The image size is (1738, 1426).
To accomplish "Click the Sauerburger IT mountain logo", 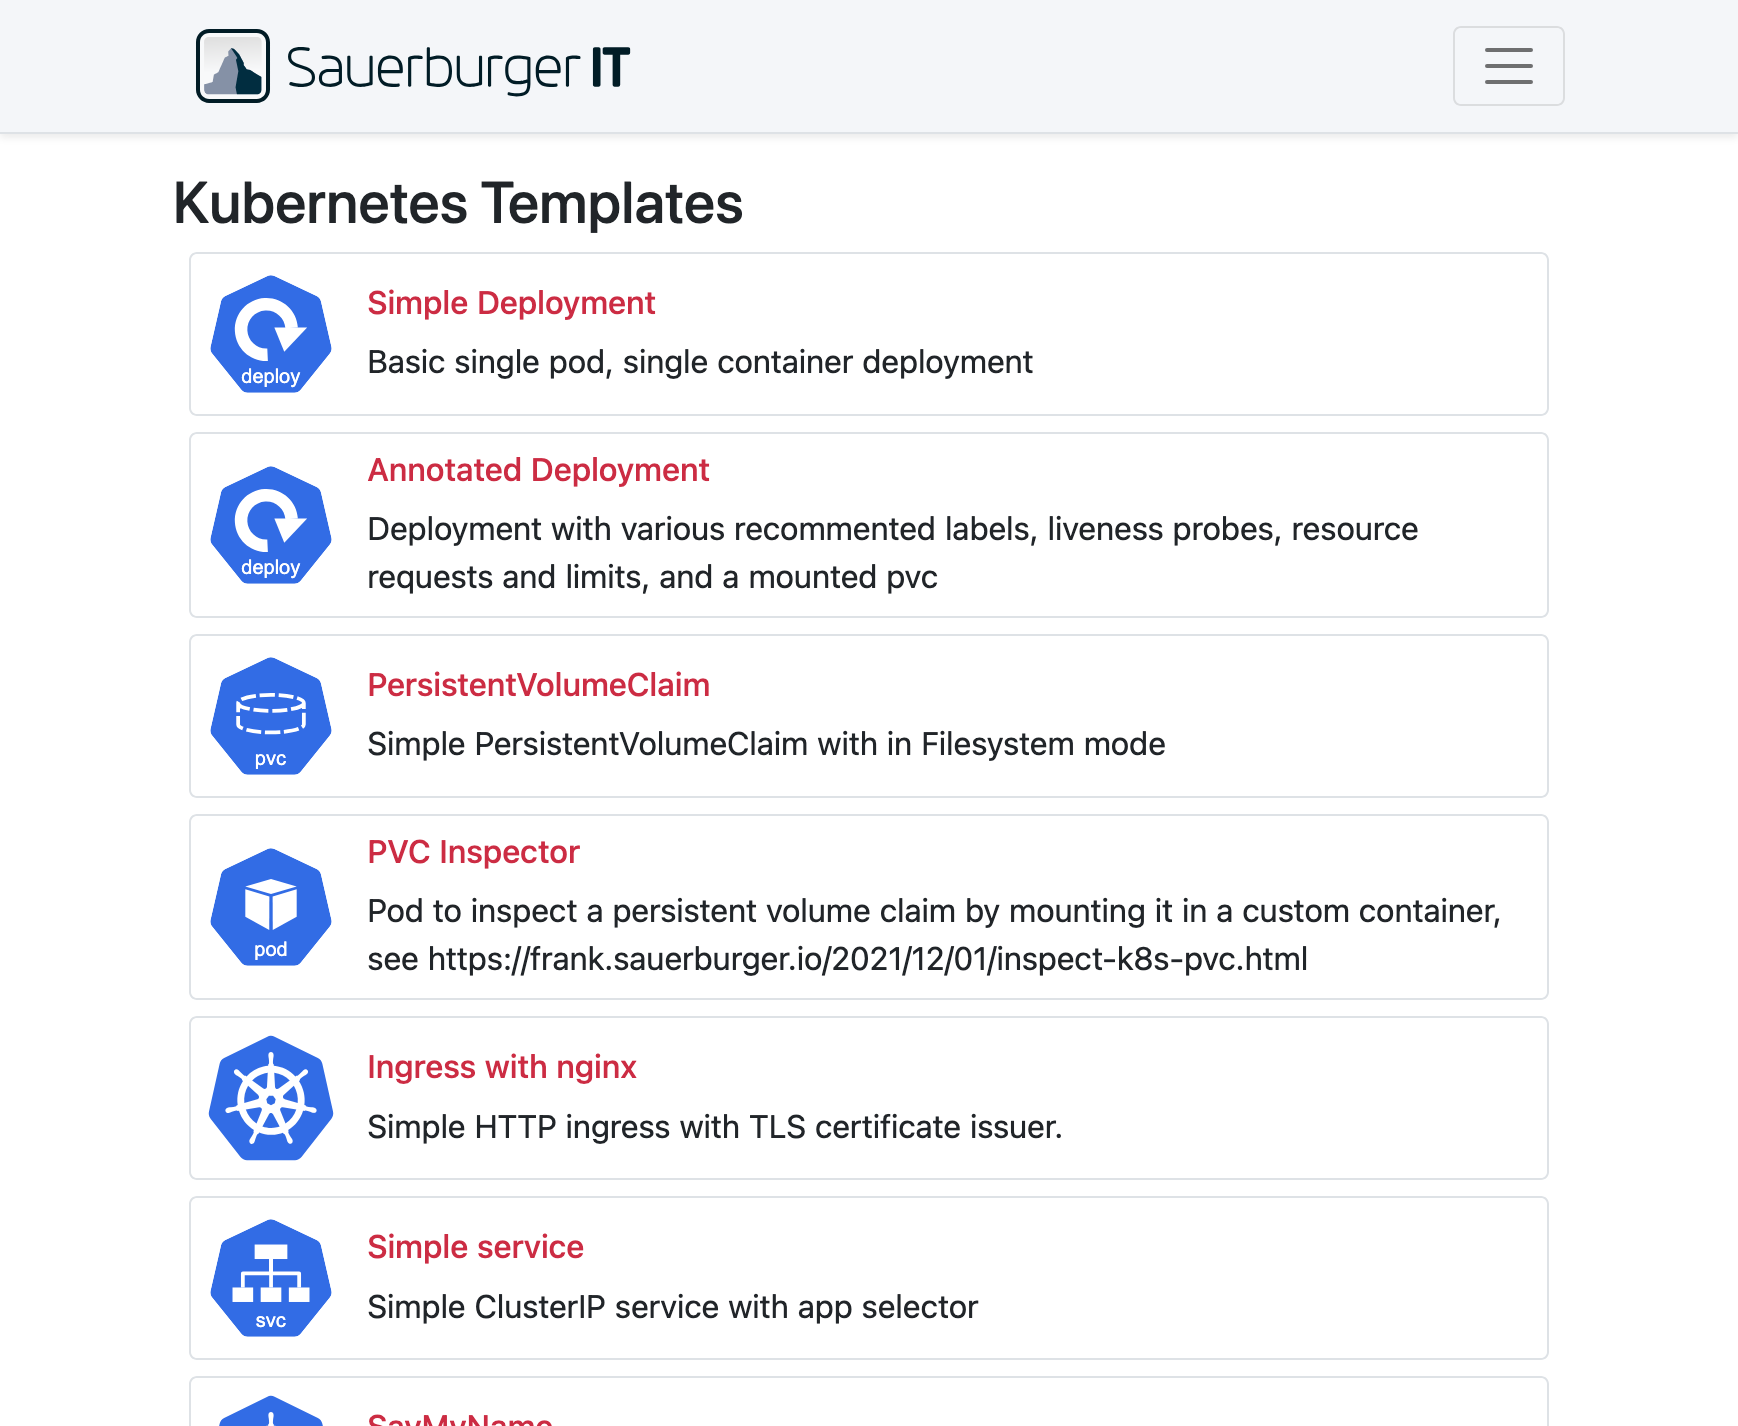I will tap(232, 66).
